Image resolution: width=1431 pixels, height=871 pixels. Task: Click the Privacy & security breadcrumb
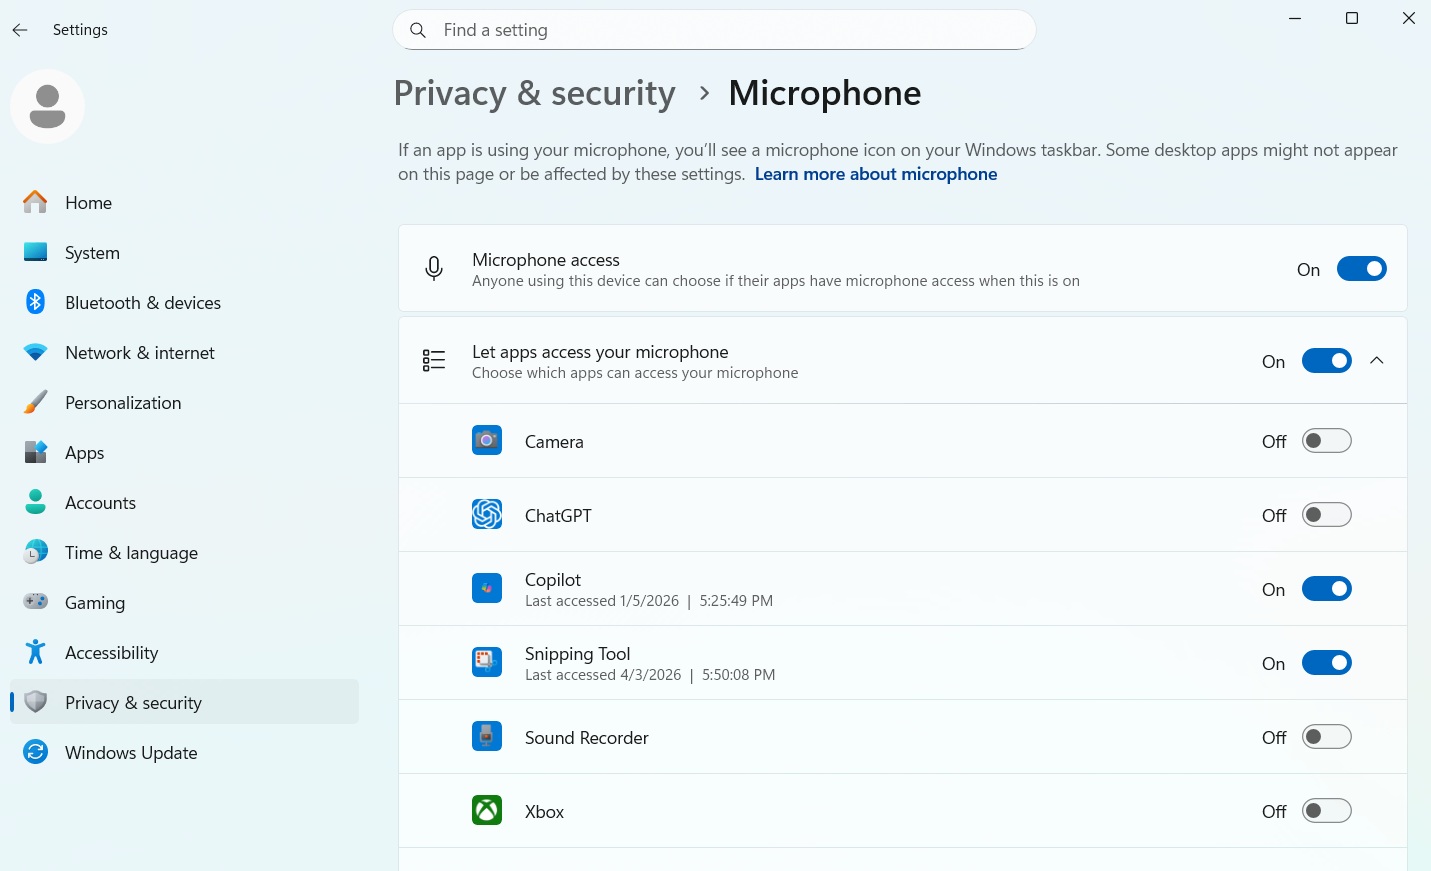click(534, 92)
